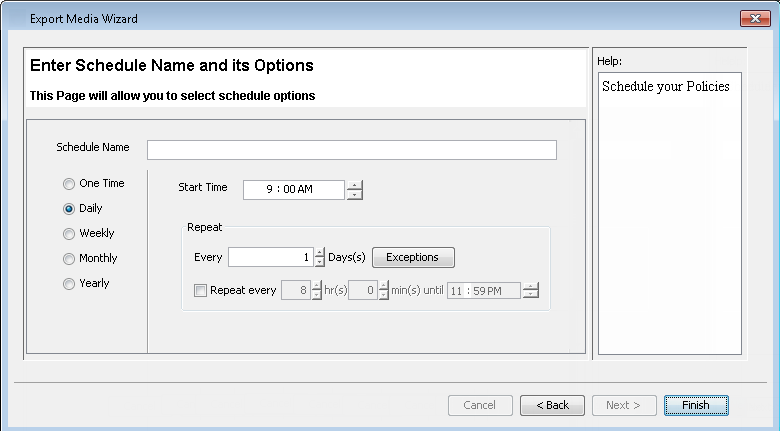Screen dimensions: 780x431
Task: Click the Every days number field
Action: coord(270,257)
